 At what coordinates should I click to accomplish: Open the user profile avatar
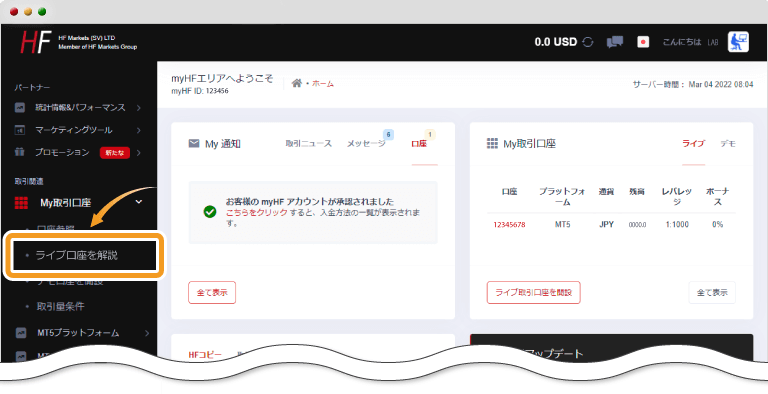(x=738, y=42)
